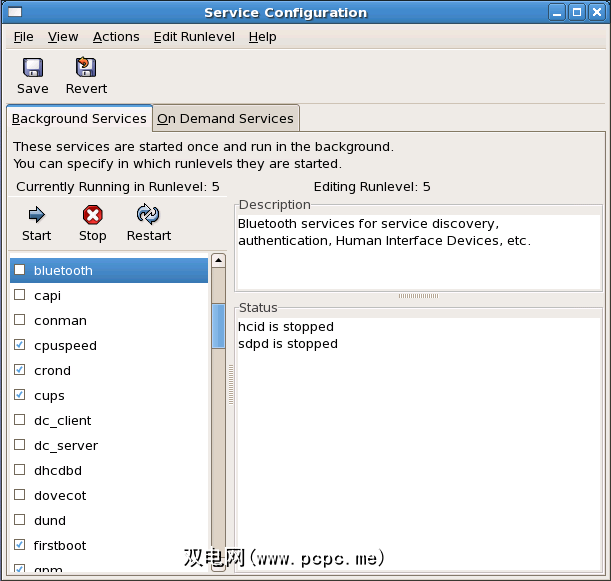Disable the cups service checkbox
The height and width of the screenshot is (581, 611).
(x=20, y=395)
